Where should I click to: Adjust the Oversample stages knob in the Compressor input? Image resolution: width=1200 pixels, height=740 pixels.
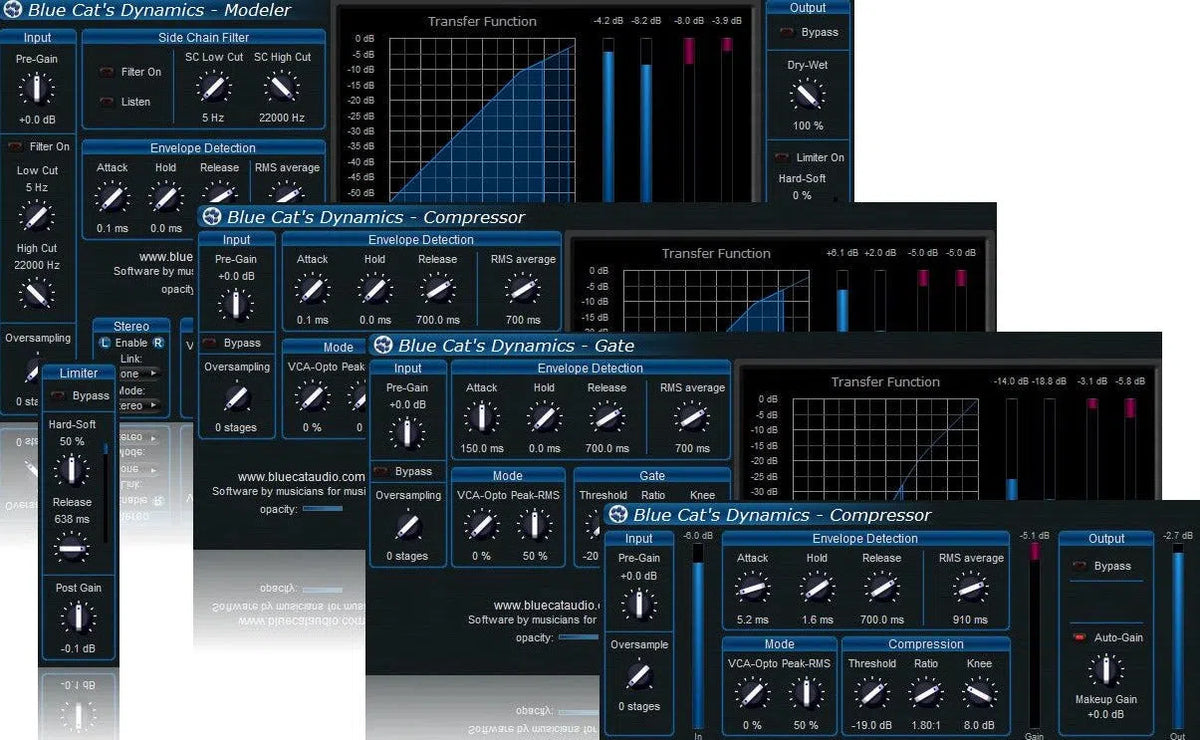pos(639,678)
